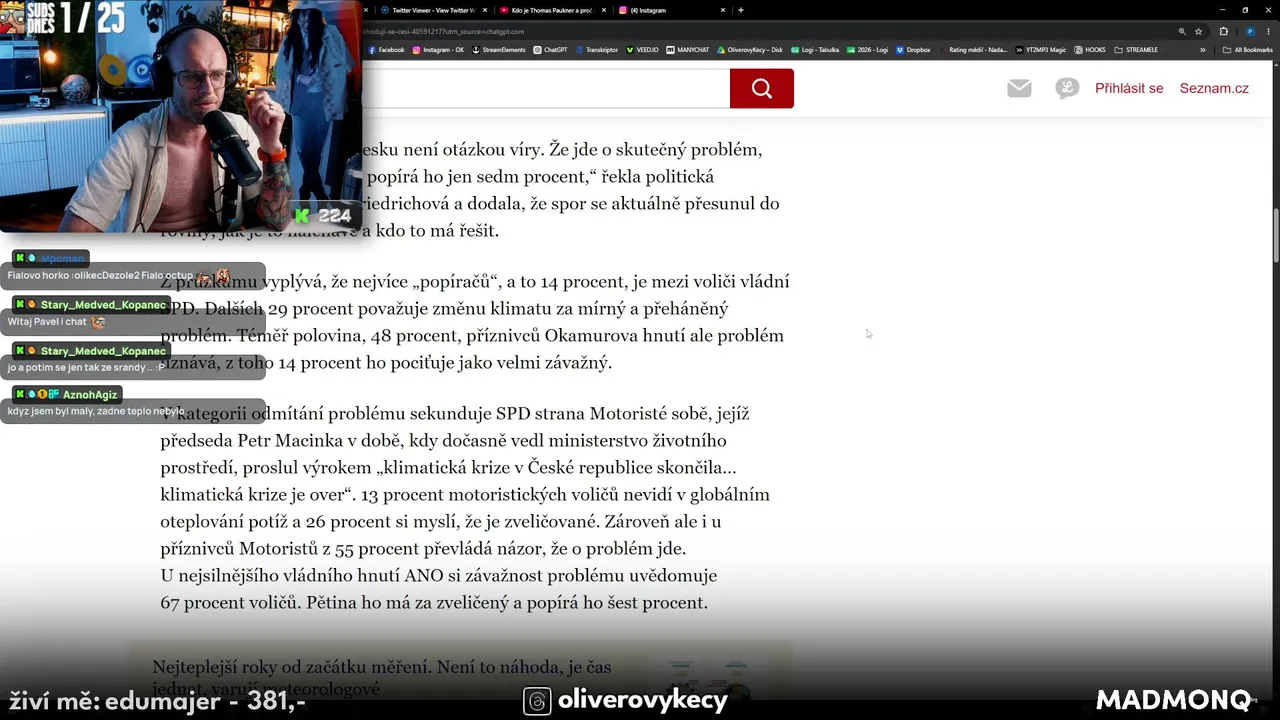1280x720 pixels.
Task: Open the HOOKS bookmark
Action: pos(1090,50)
